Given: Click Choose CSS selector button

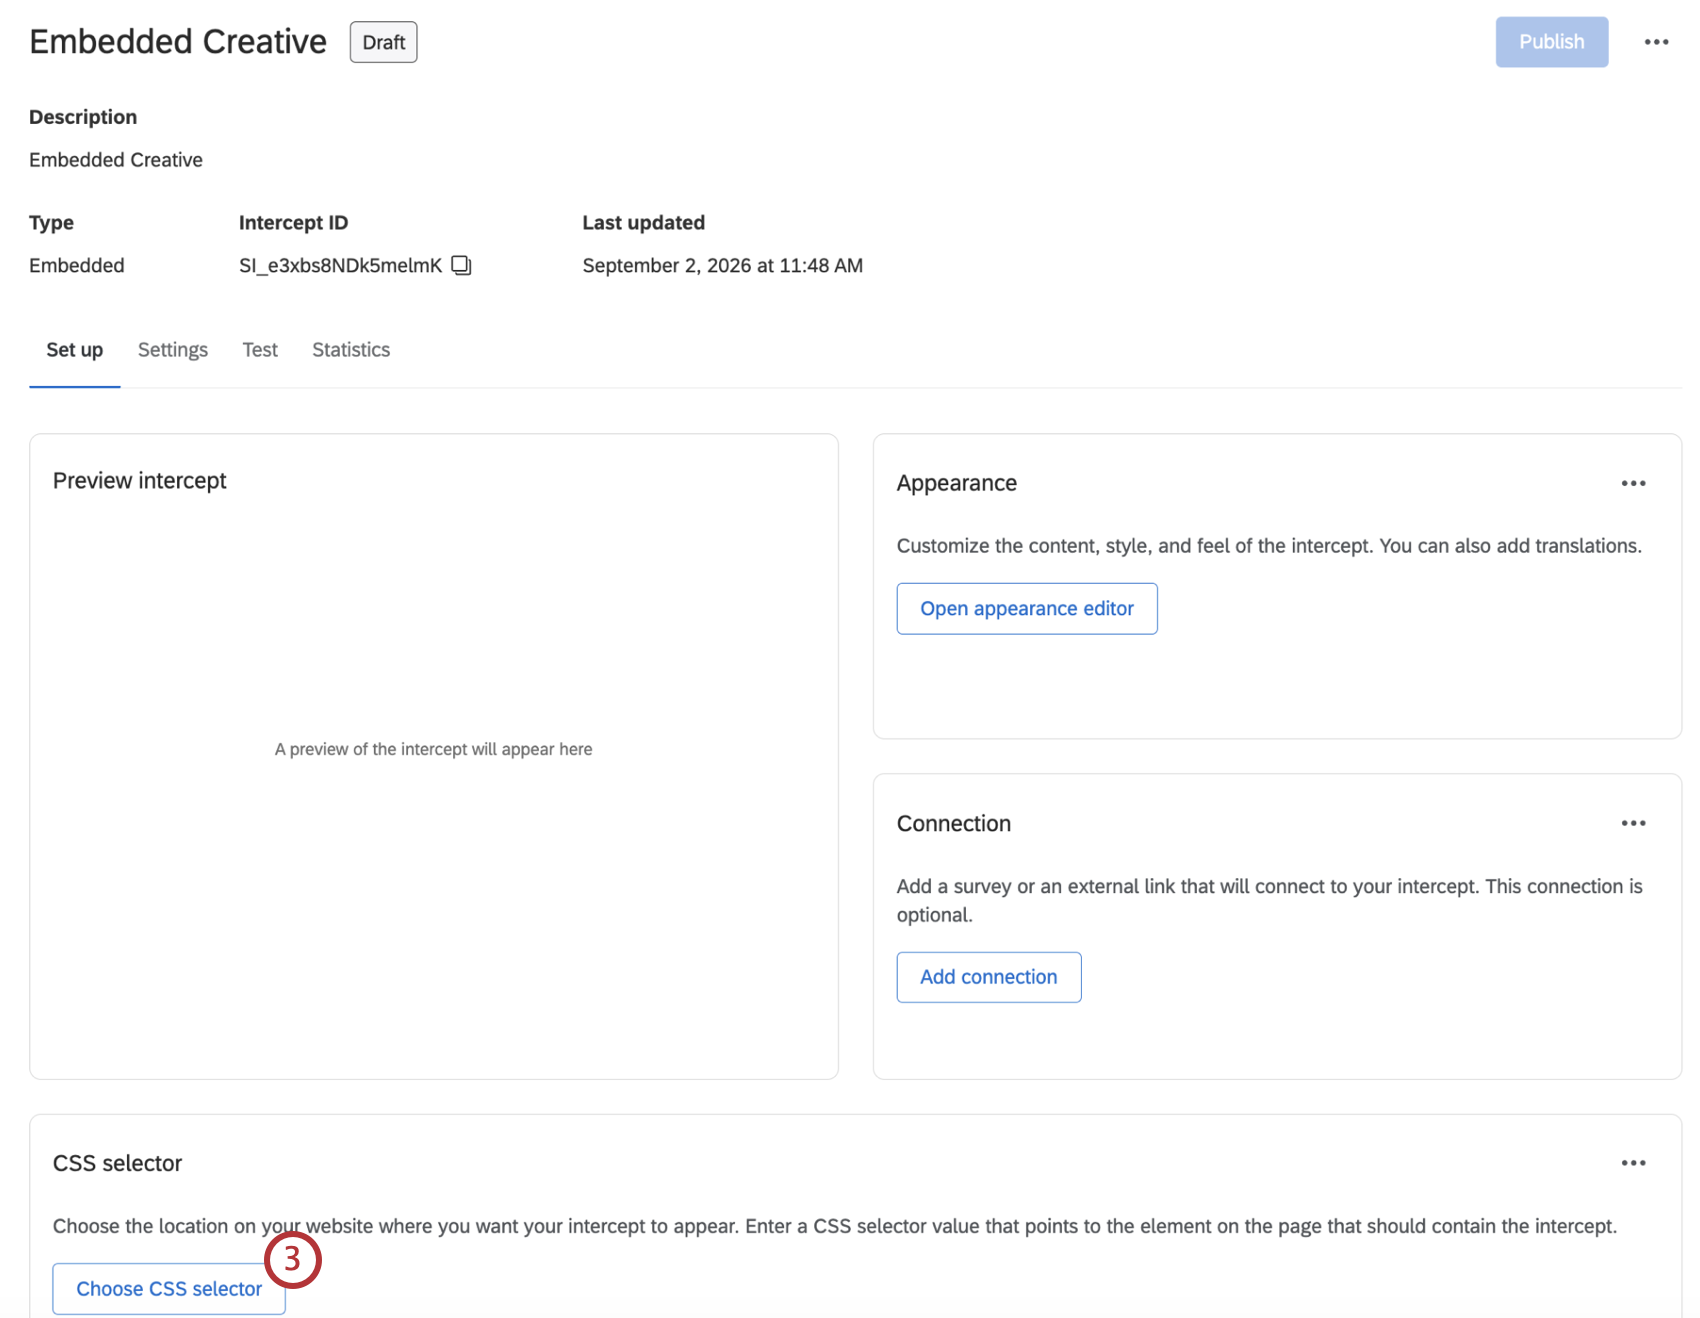Looking at the screenshot, I should (x=169, y=1289).
